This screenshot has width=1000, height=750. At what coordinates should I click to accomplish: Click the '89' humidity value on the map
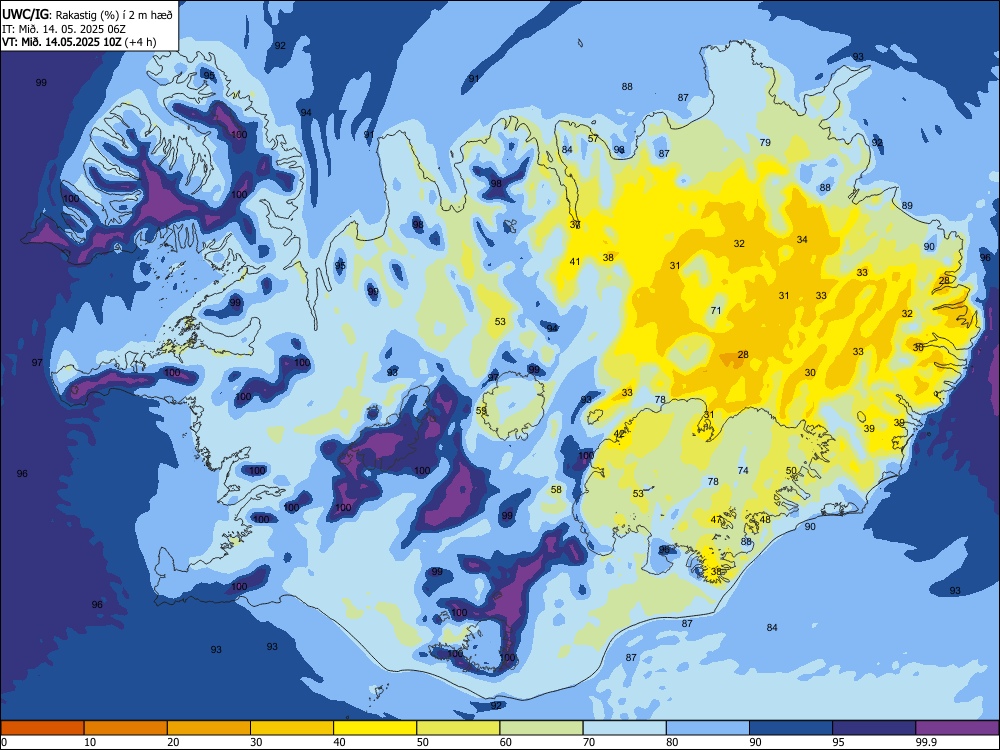click(907, 205)
